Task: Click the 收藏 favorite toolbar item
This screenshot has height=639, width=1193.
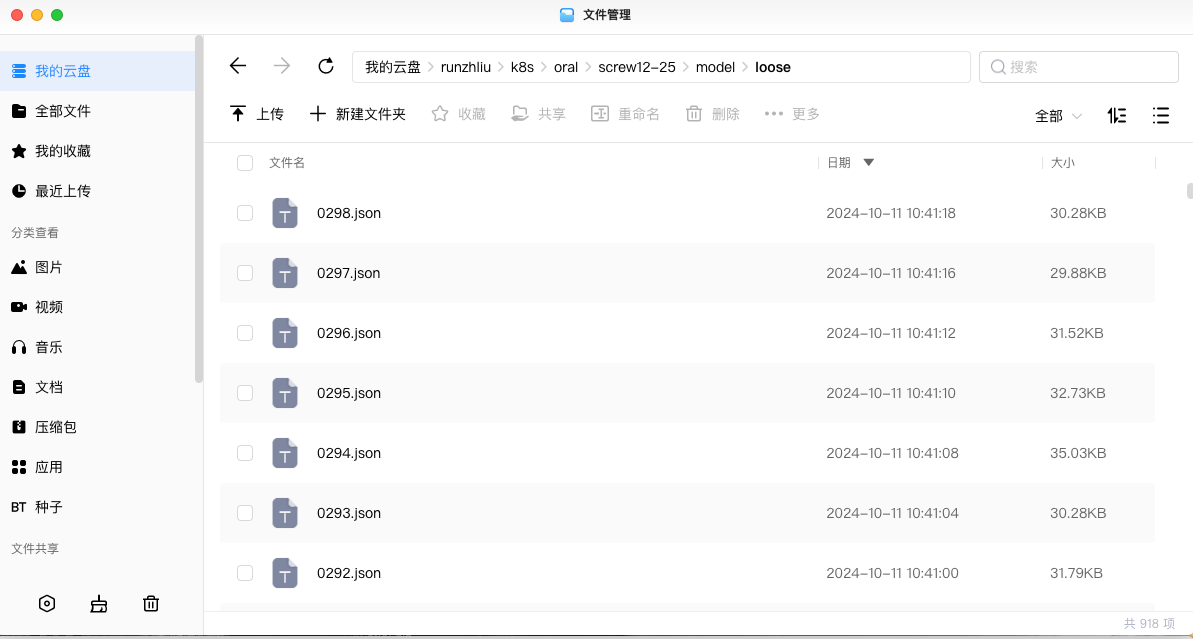Action: (458, 114)
